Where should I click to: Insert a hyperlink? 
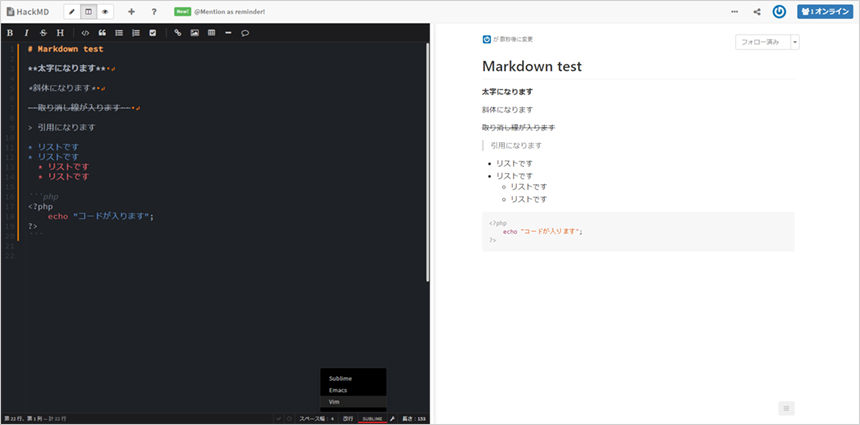(178, 33)
